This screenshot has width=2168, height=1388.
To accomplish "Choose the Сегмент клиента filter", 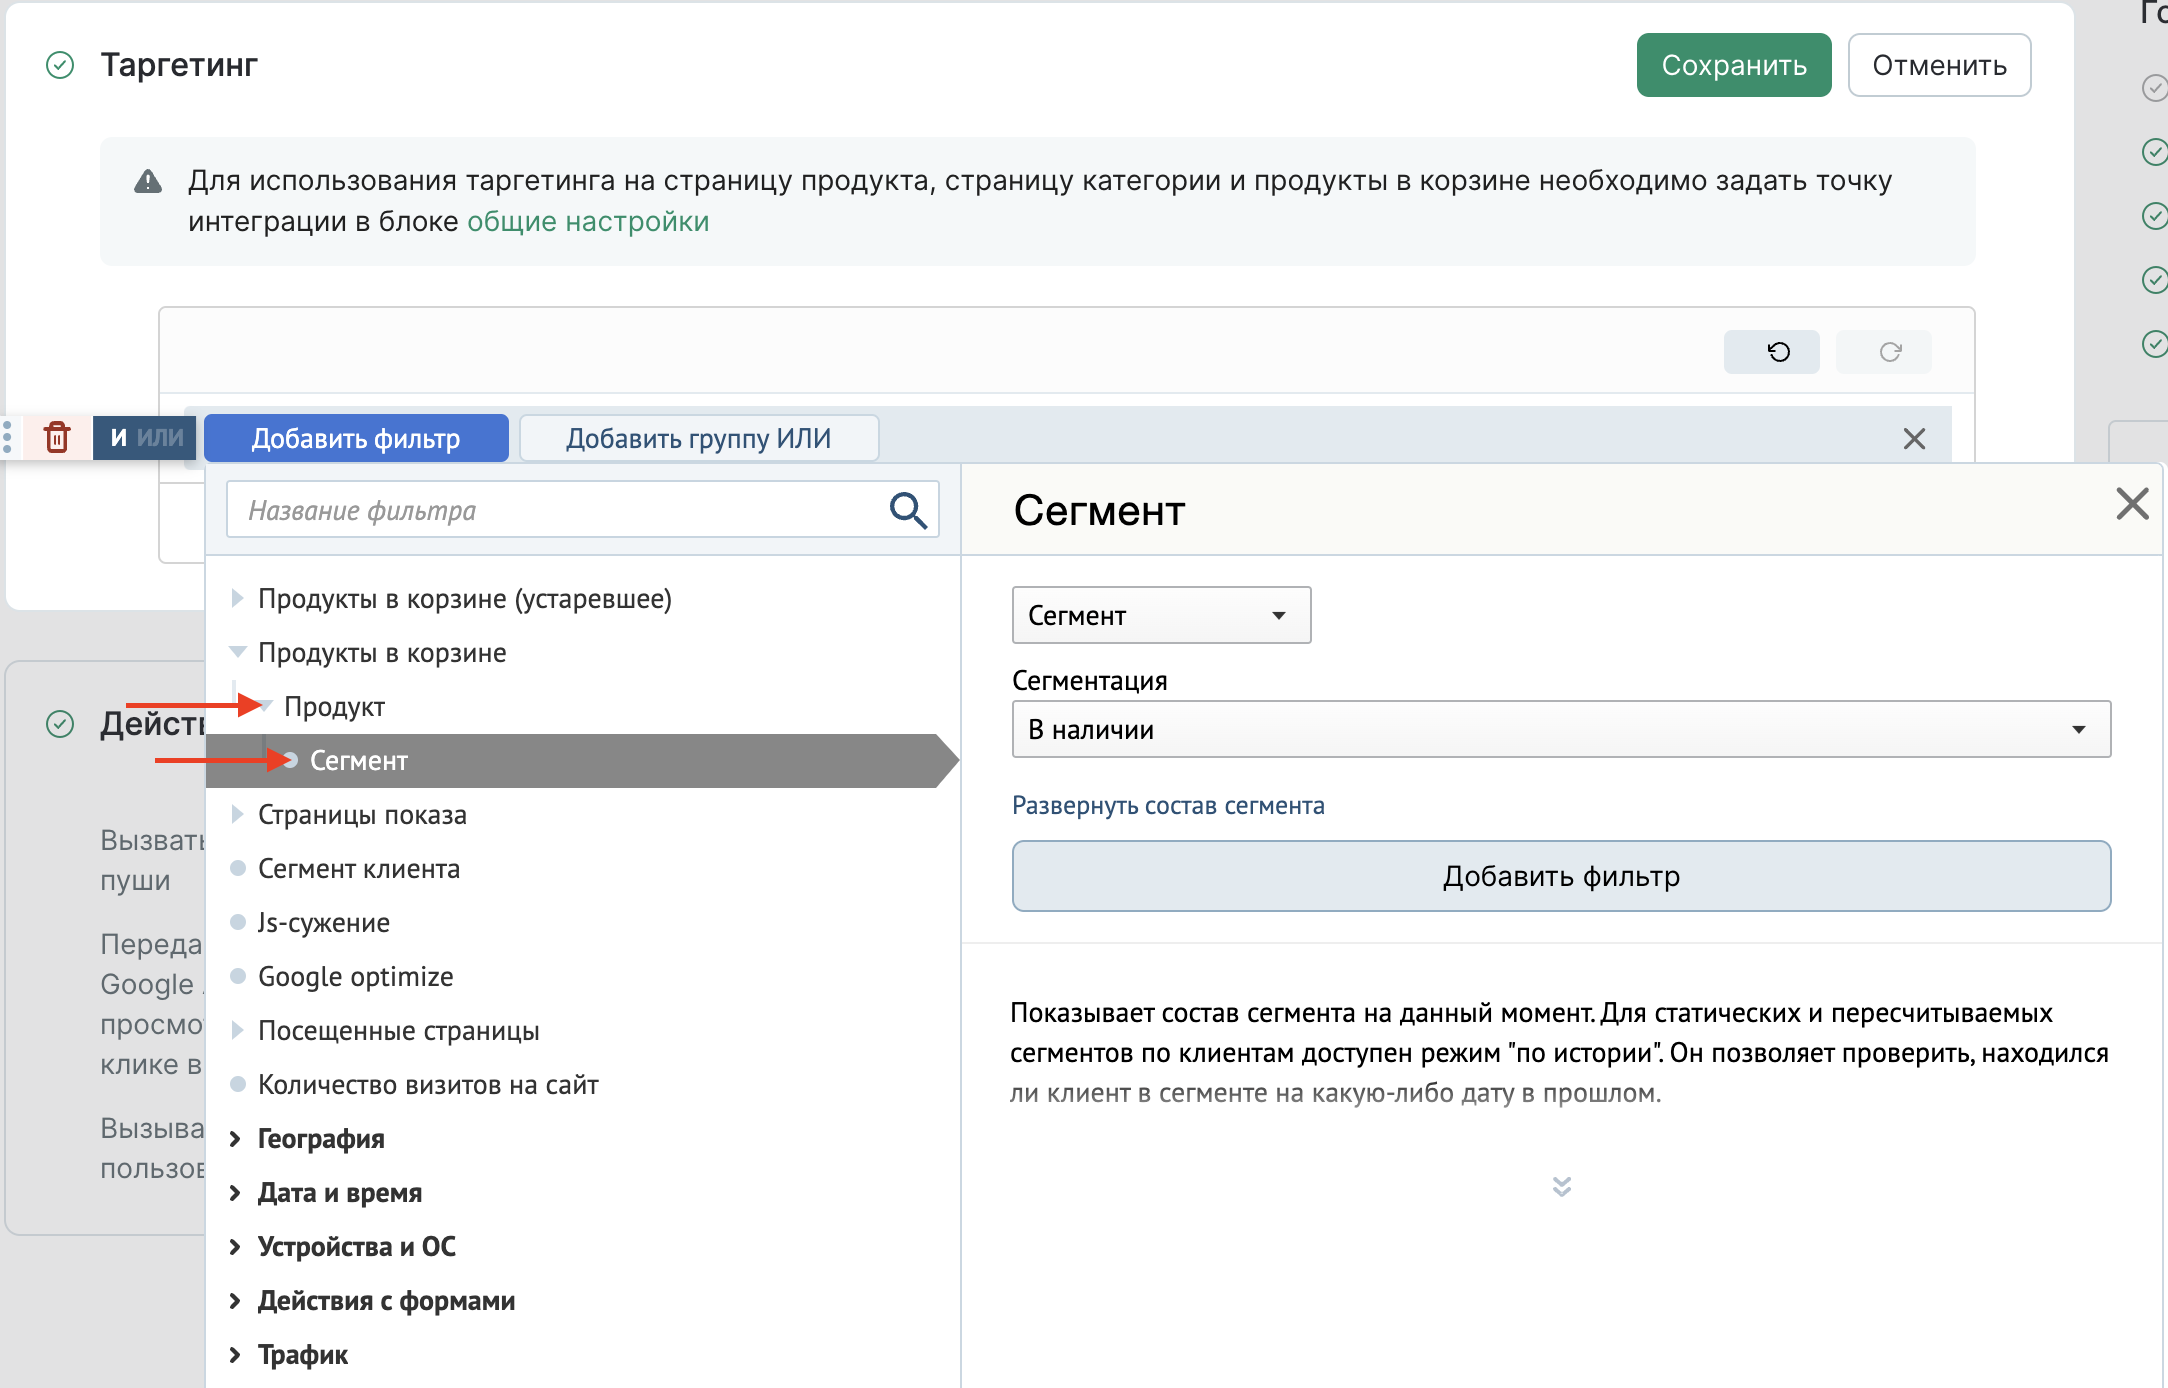I will (x=359, y=868).
